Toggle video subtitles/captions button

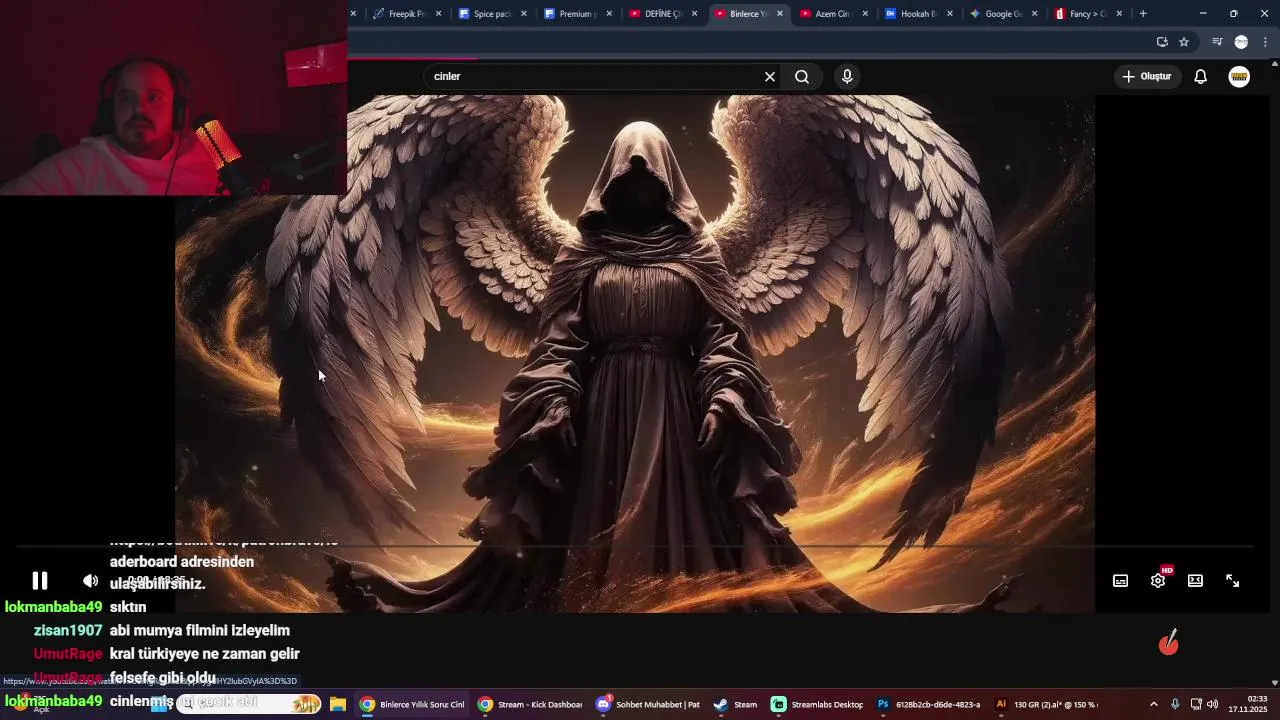point(1121,581)
